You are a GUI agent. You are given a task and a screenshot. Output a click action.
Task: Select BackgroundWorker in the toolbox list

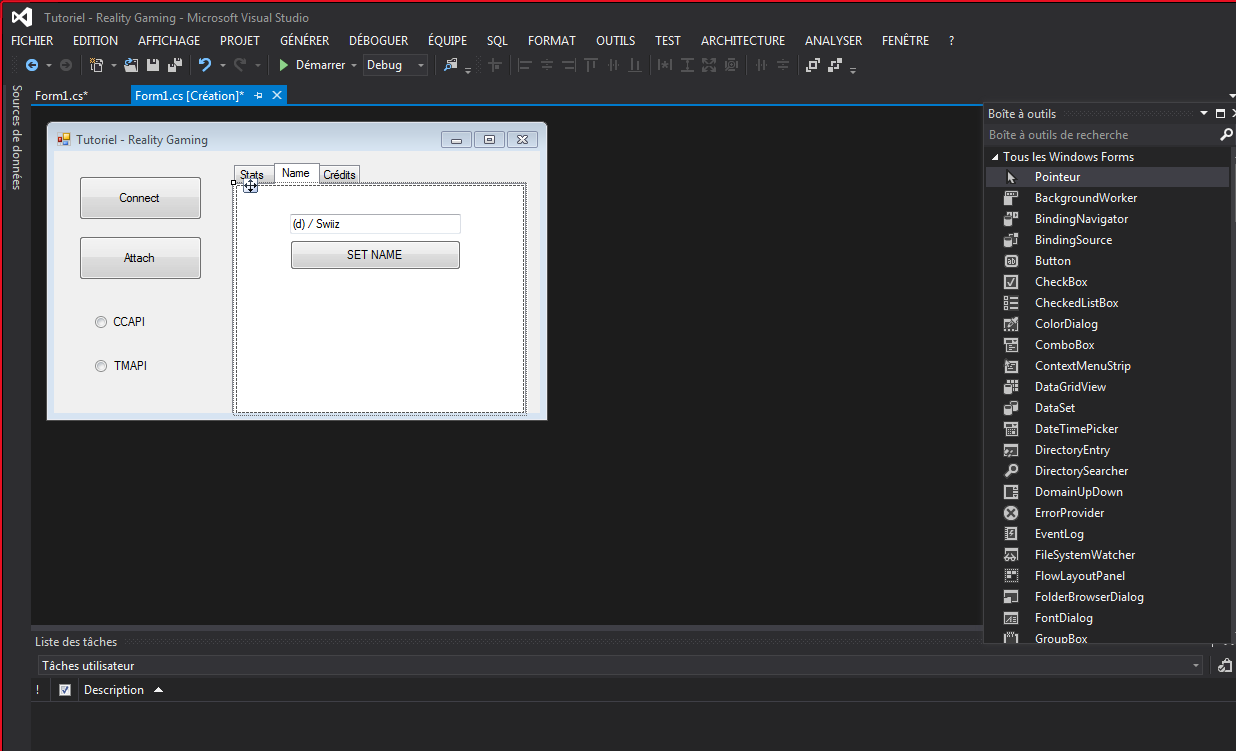tap(1107, 198)
